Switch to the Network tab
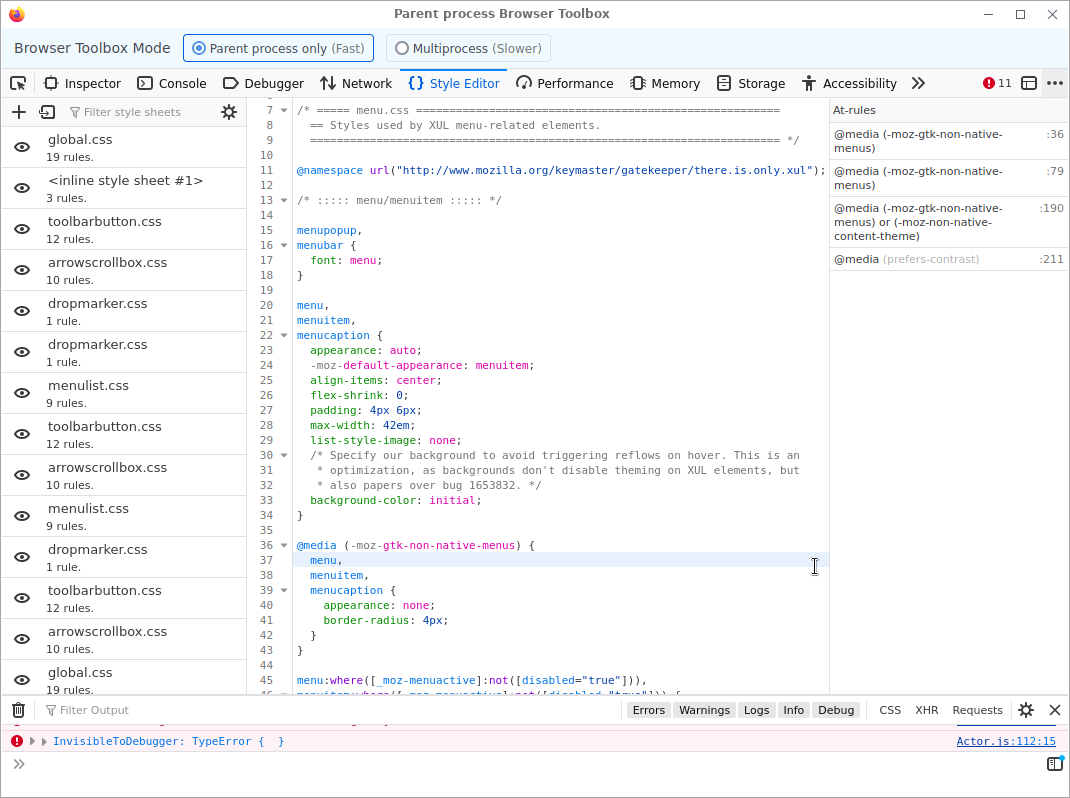 tap(356, 83)
